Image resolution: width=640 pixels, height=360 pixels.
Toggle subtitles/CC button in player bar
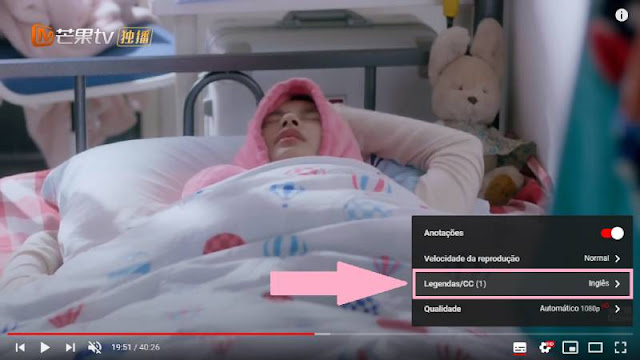point(520,348)
